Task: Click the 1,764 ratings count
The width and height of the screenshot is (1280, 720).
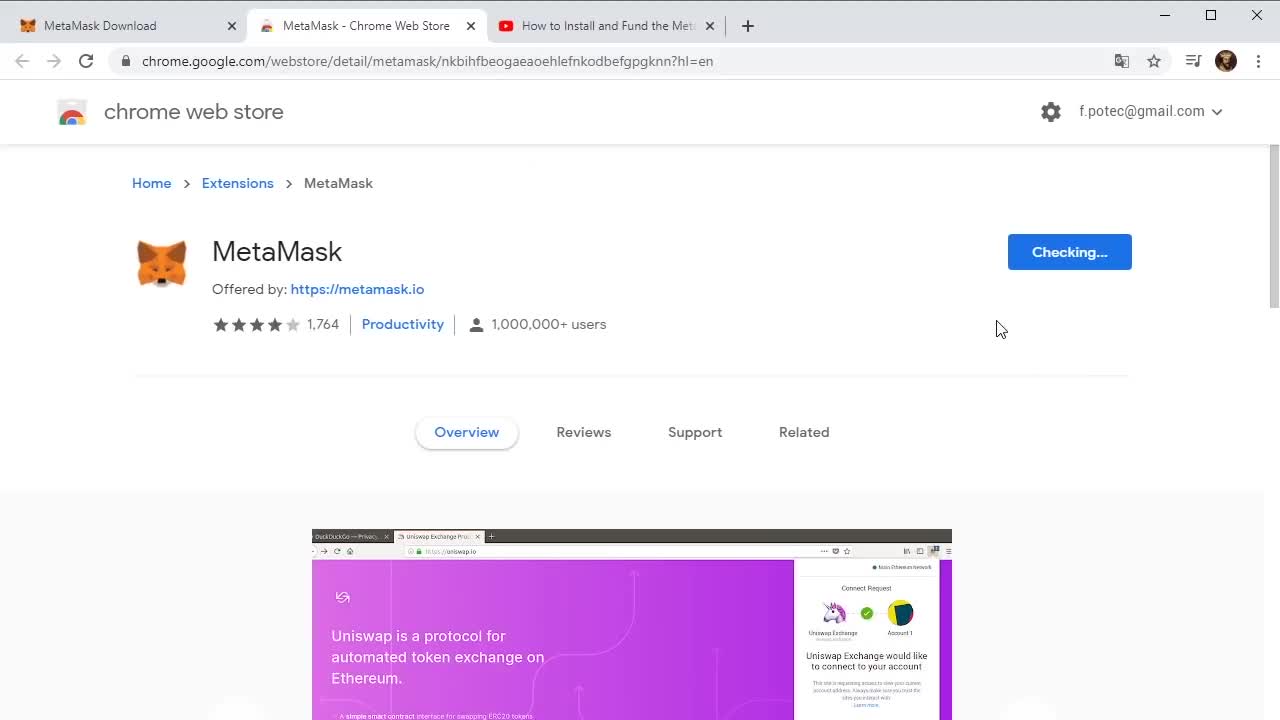Action: point(323,325)
